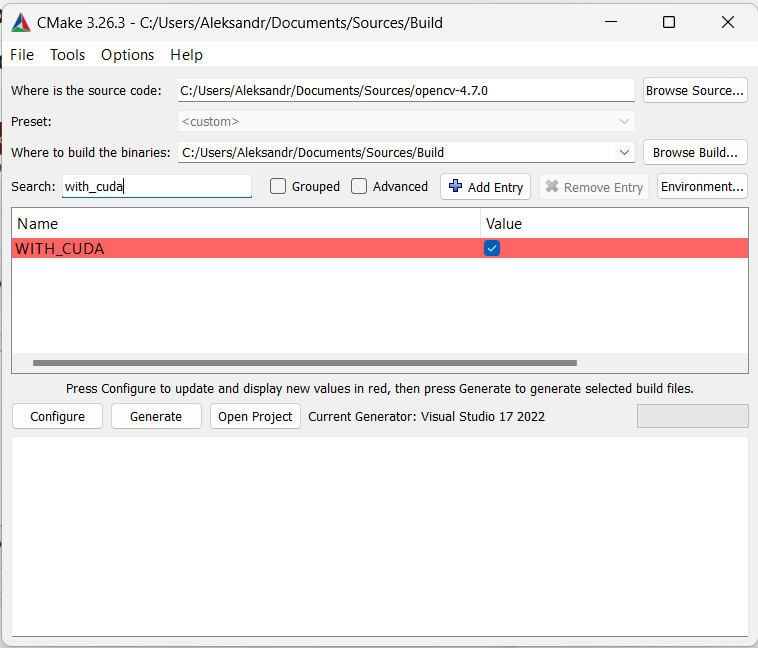Click the Open Project button

click(x=255, y=416)
